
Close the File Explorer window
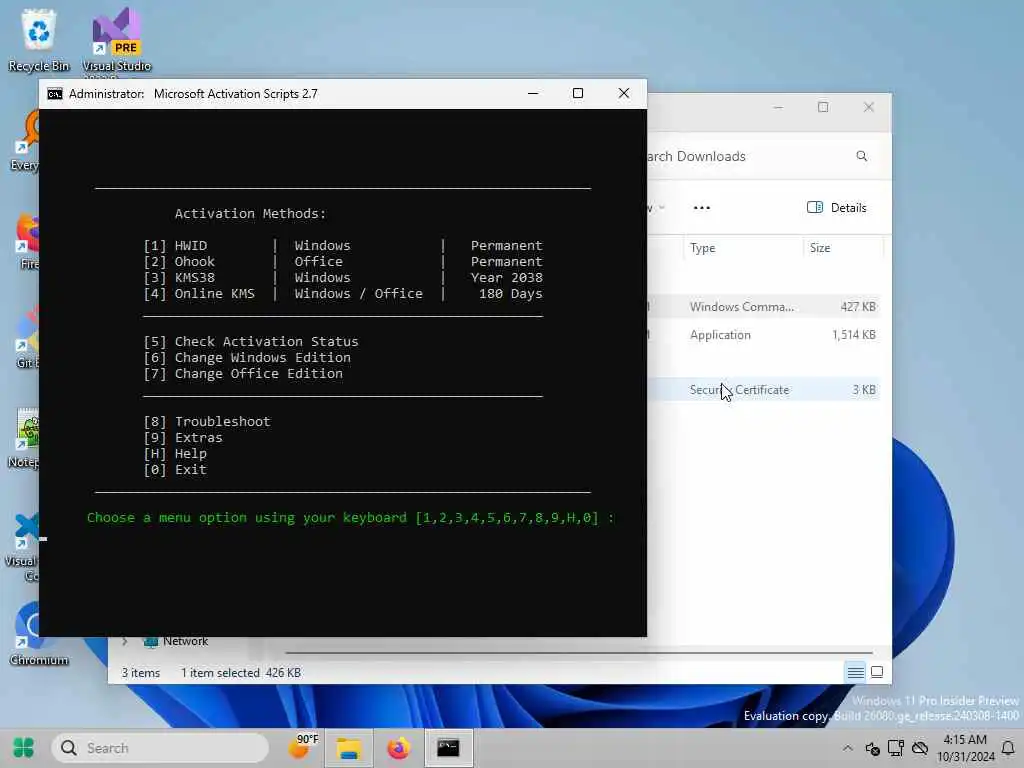pos(869,107)
